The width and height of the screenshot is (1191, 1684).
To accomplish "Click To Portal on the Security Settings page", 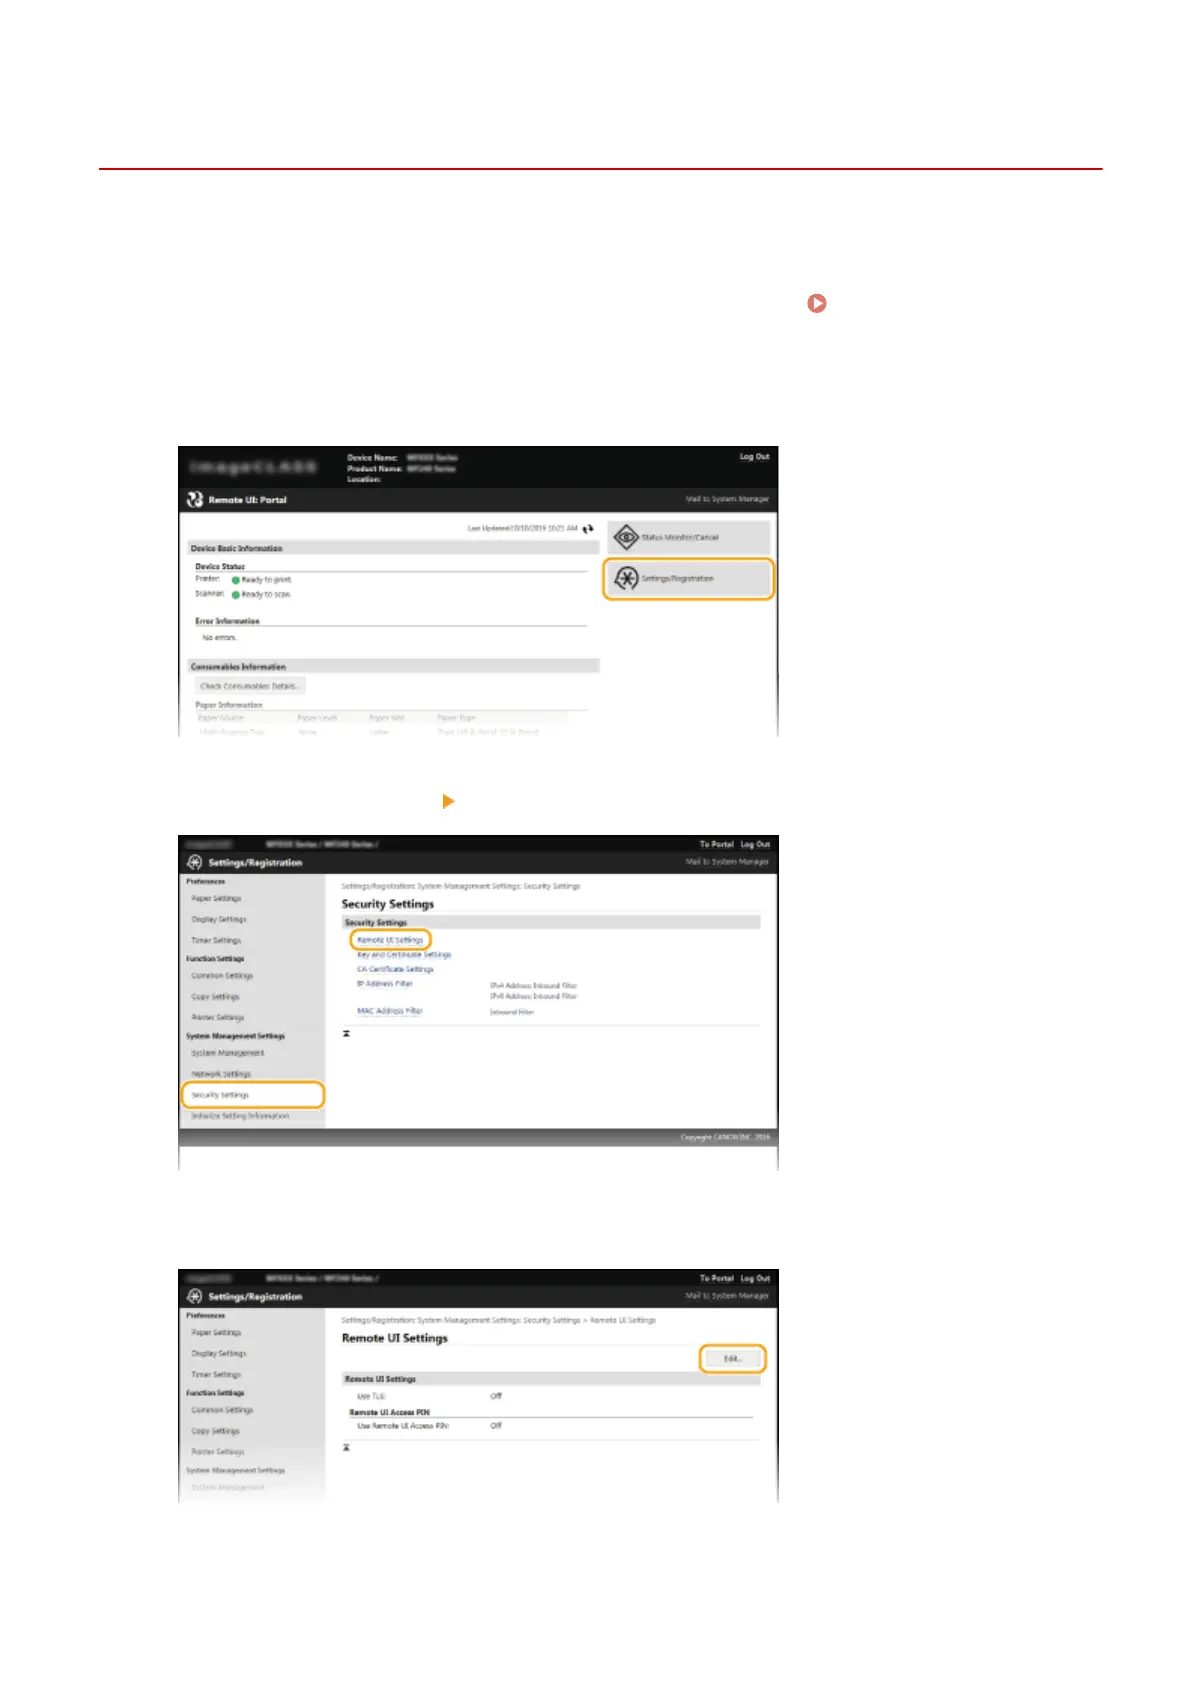I will [x=716, y=844].
